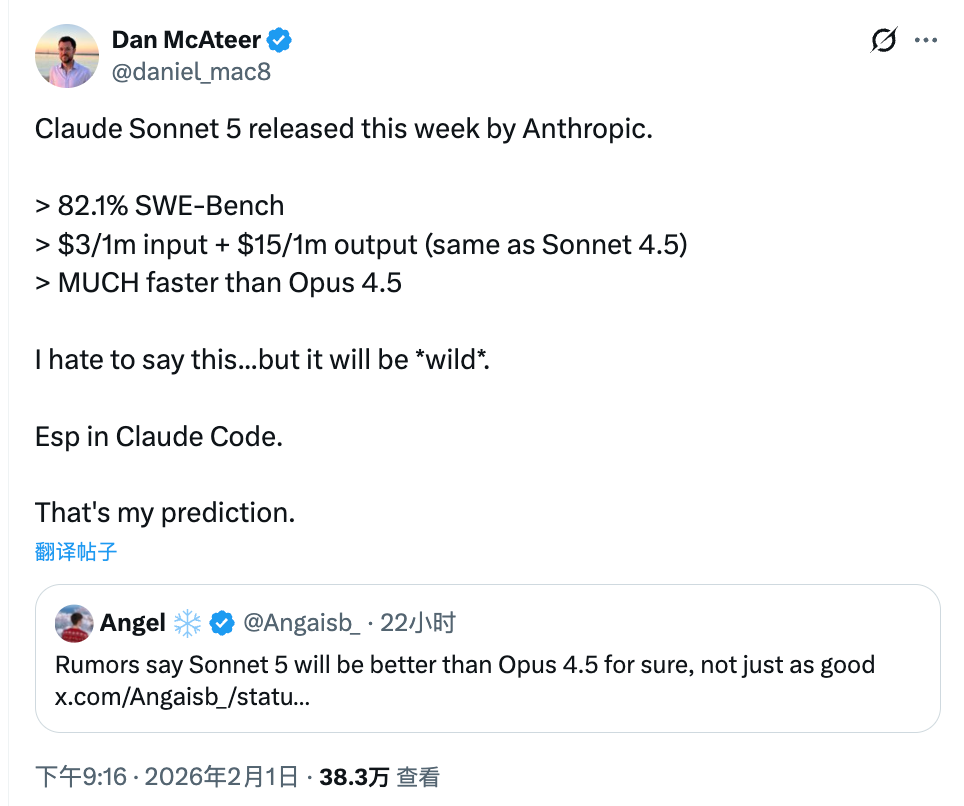Open the quoted post about Sonnet 5 rumors

click(465, 666)
